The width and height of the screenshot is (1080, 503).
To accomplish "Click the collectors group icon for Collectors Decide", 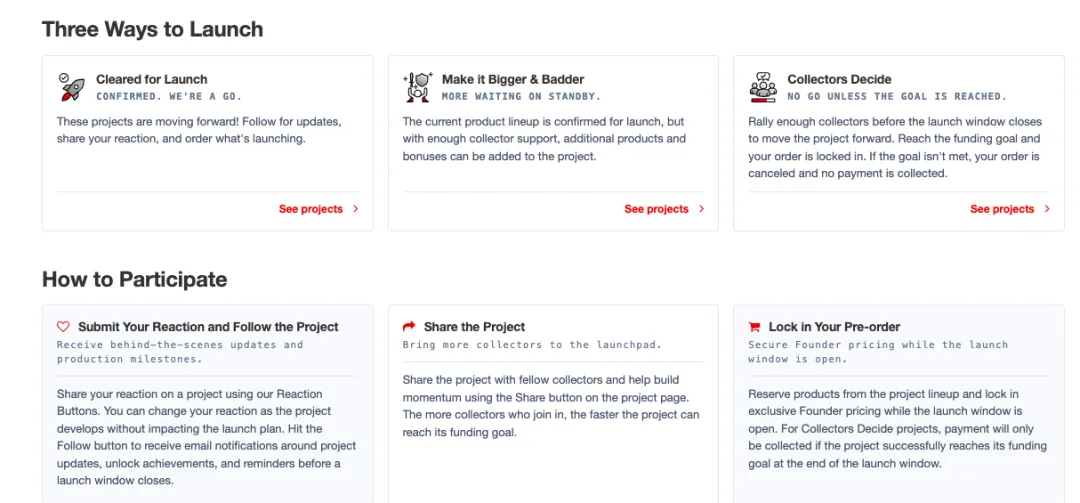I will (763, 87).
